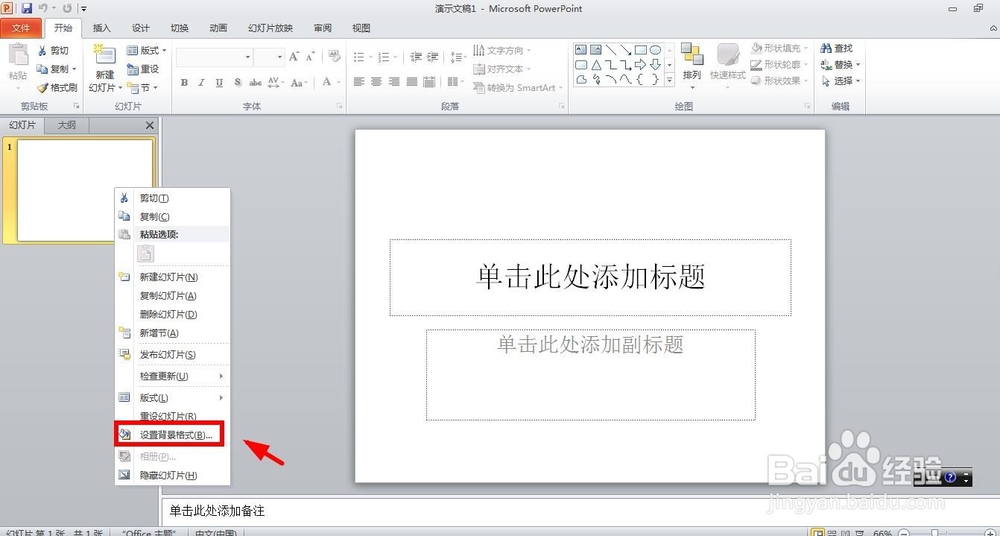Click the Increase Font Size icon
Image resolution: width=1000 pixels, height=536 pixels.
(293, 57)
